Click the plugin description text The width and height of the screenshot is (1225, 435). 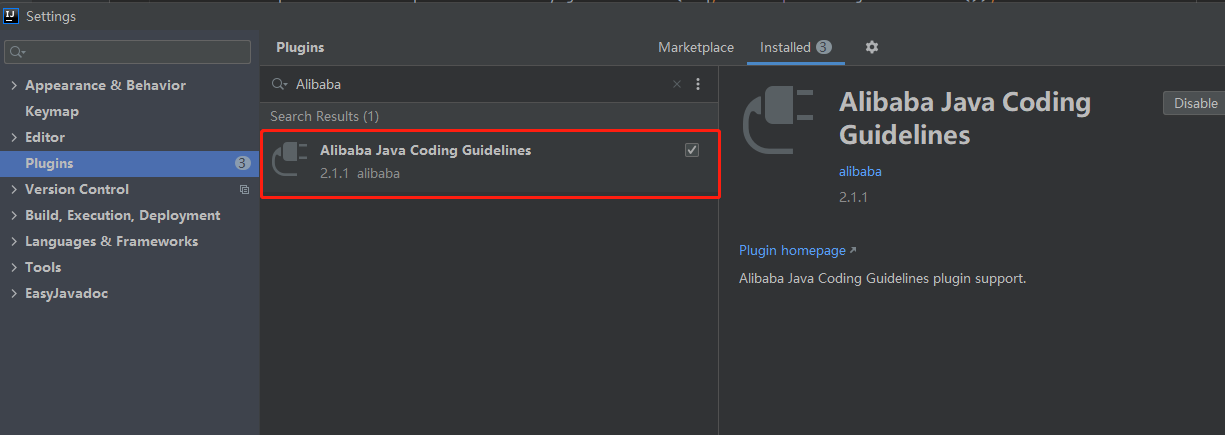click(x=883, y=278)
